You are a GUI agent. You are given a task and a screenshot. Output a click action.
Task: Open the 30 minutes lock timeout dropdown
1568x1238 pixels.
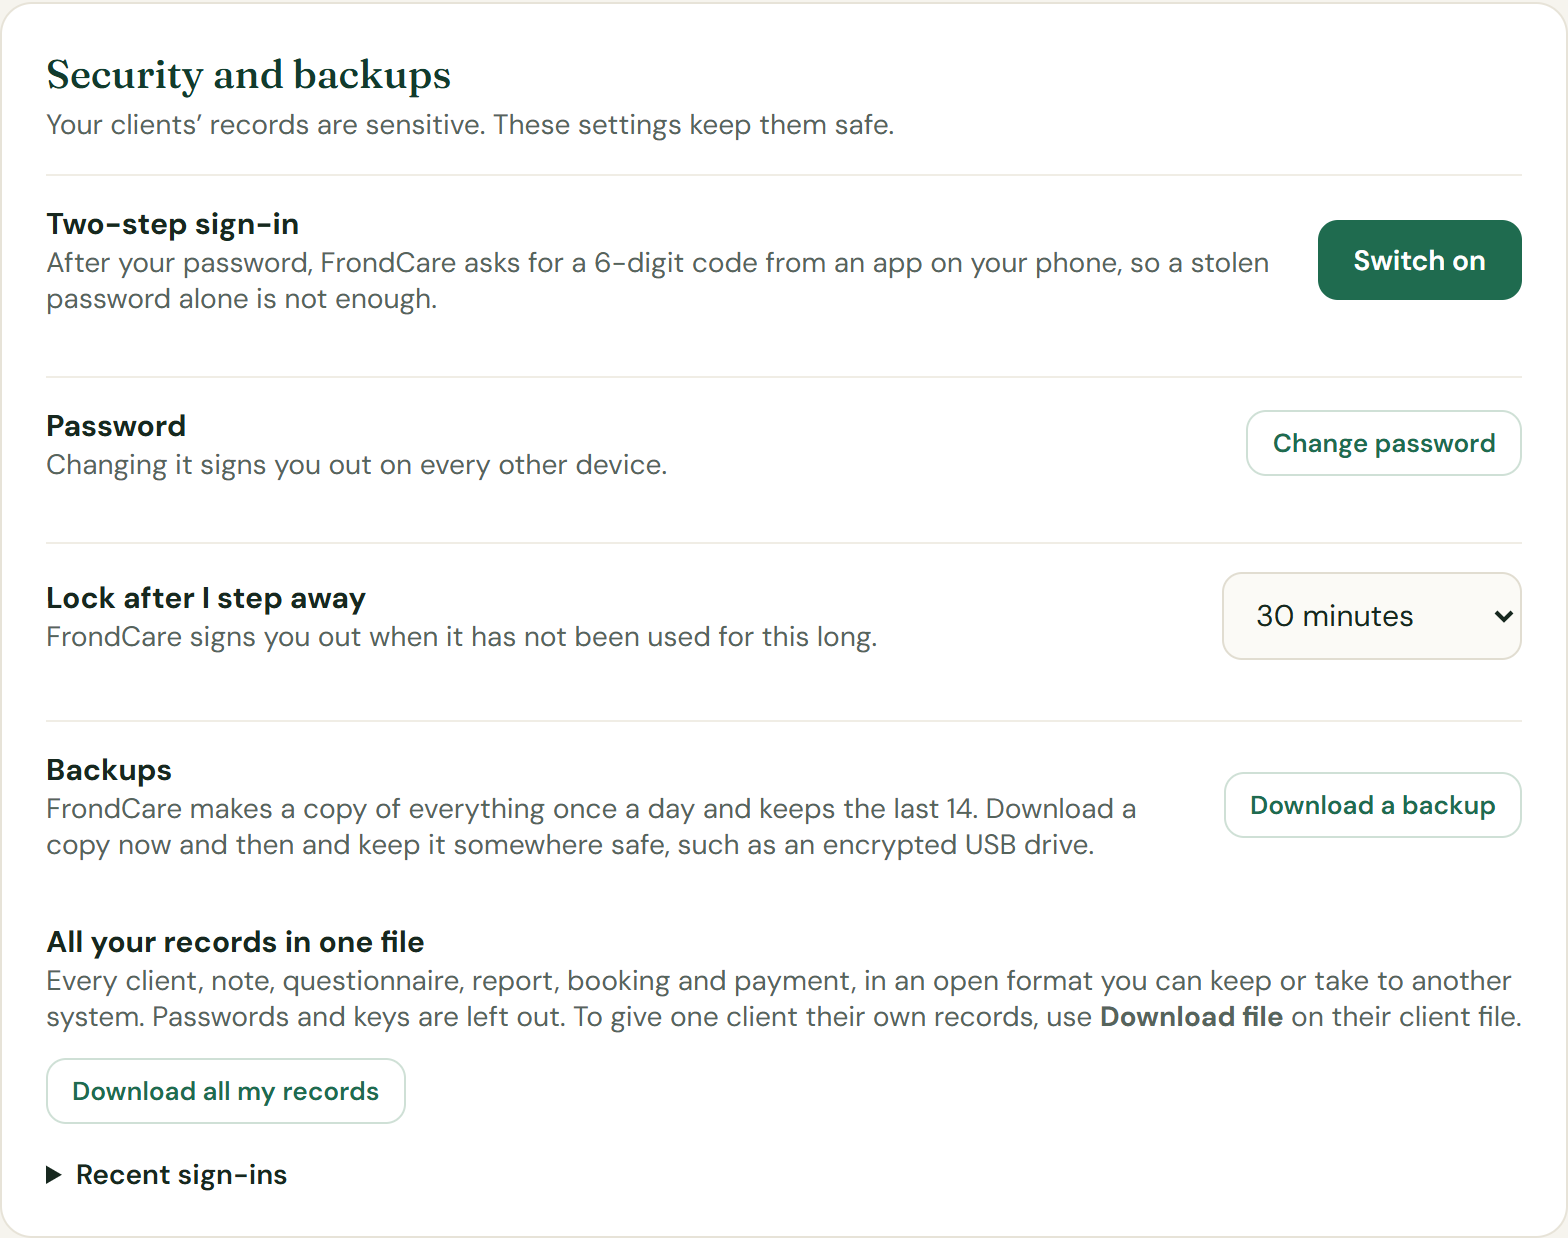coord(1372,616)
